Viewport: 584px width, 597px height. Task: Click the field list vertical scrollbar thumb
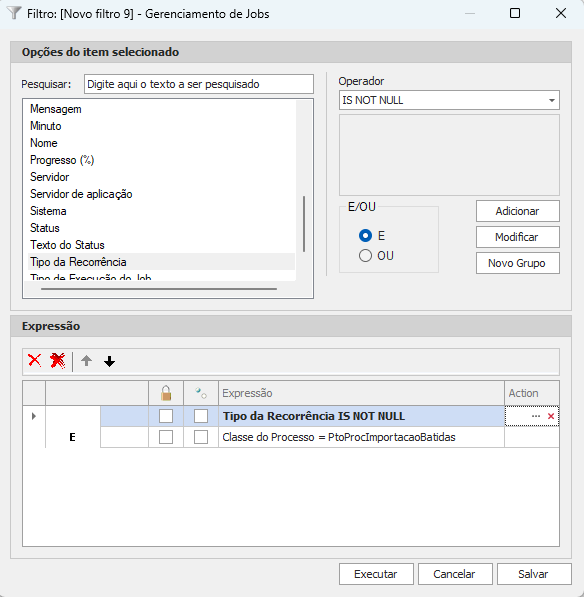[304, 223]
